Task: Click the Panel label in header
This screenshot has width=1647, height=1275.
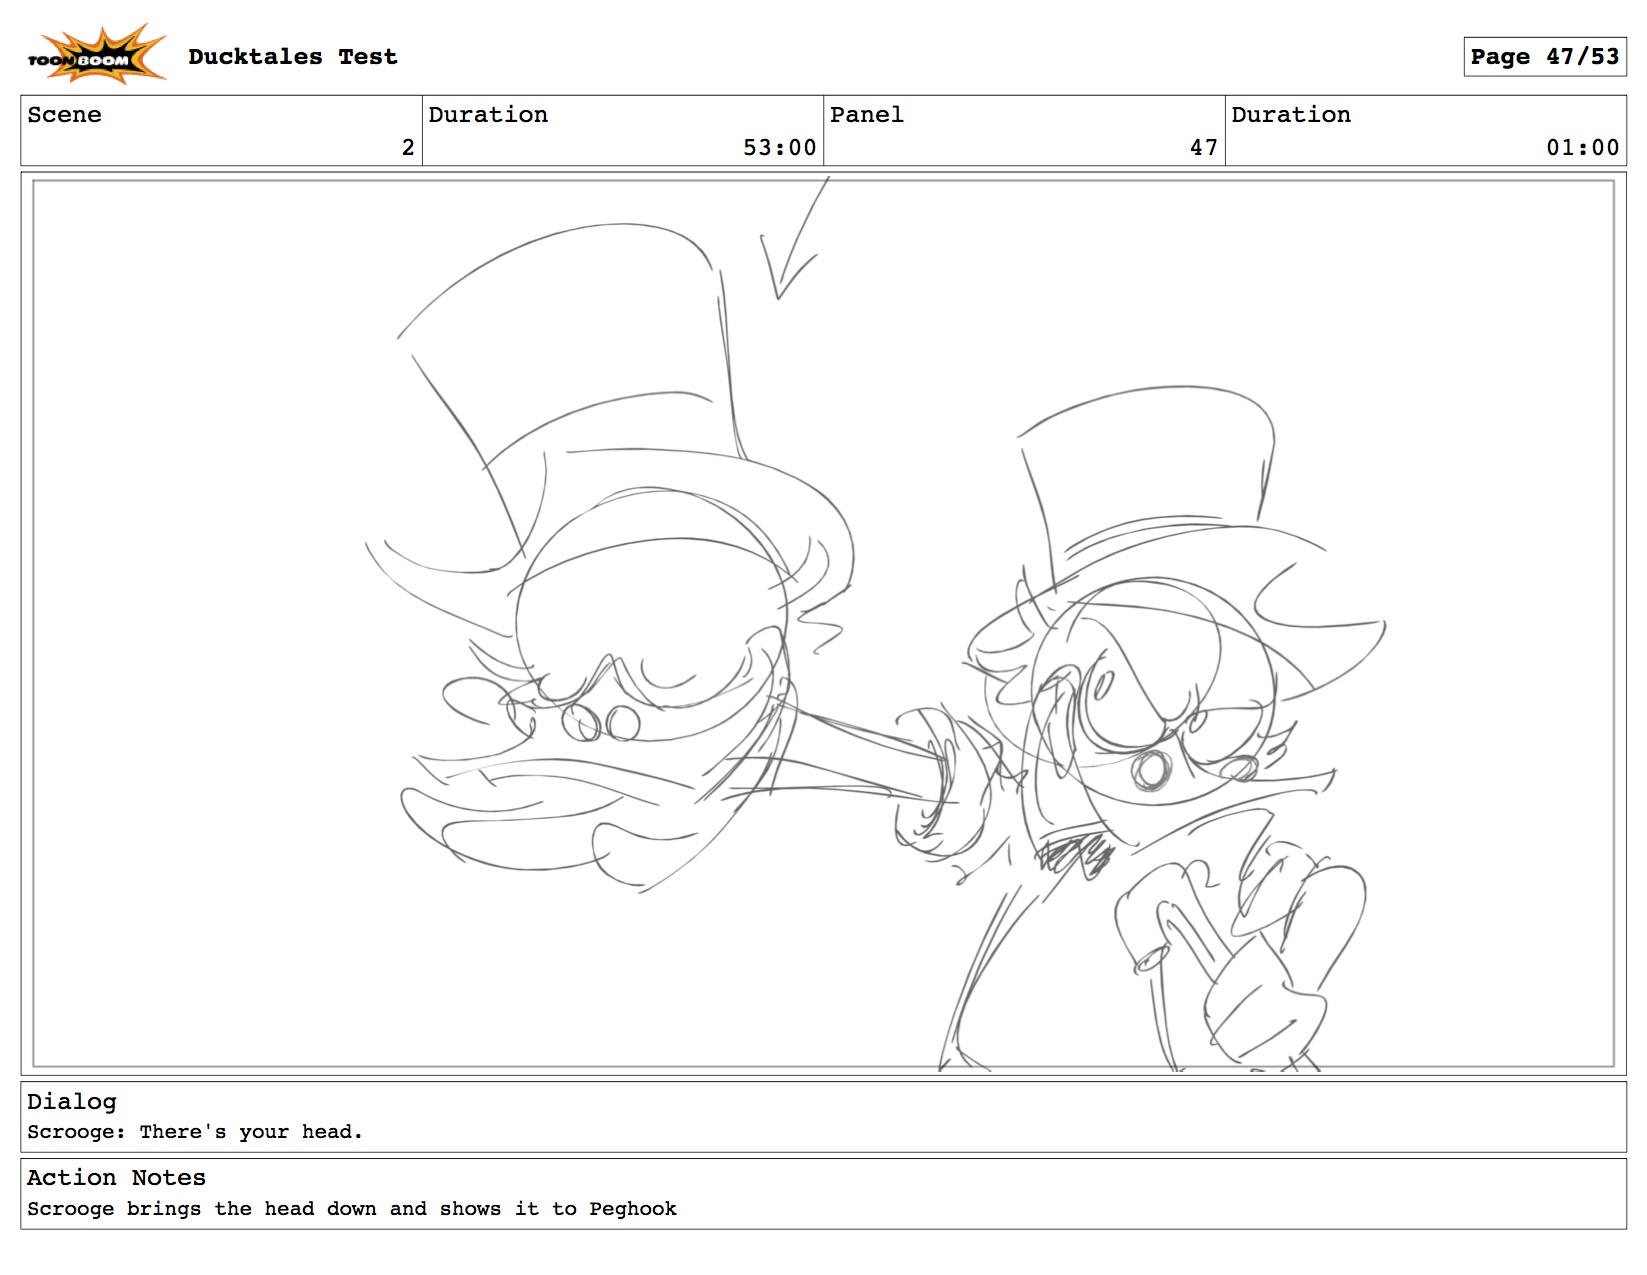Action: pyautogui.click(x=866, y=115)
